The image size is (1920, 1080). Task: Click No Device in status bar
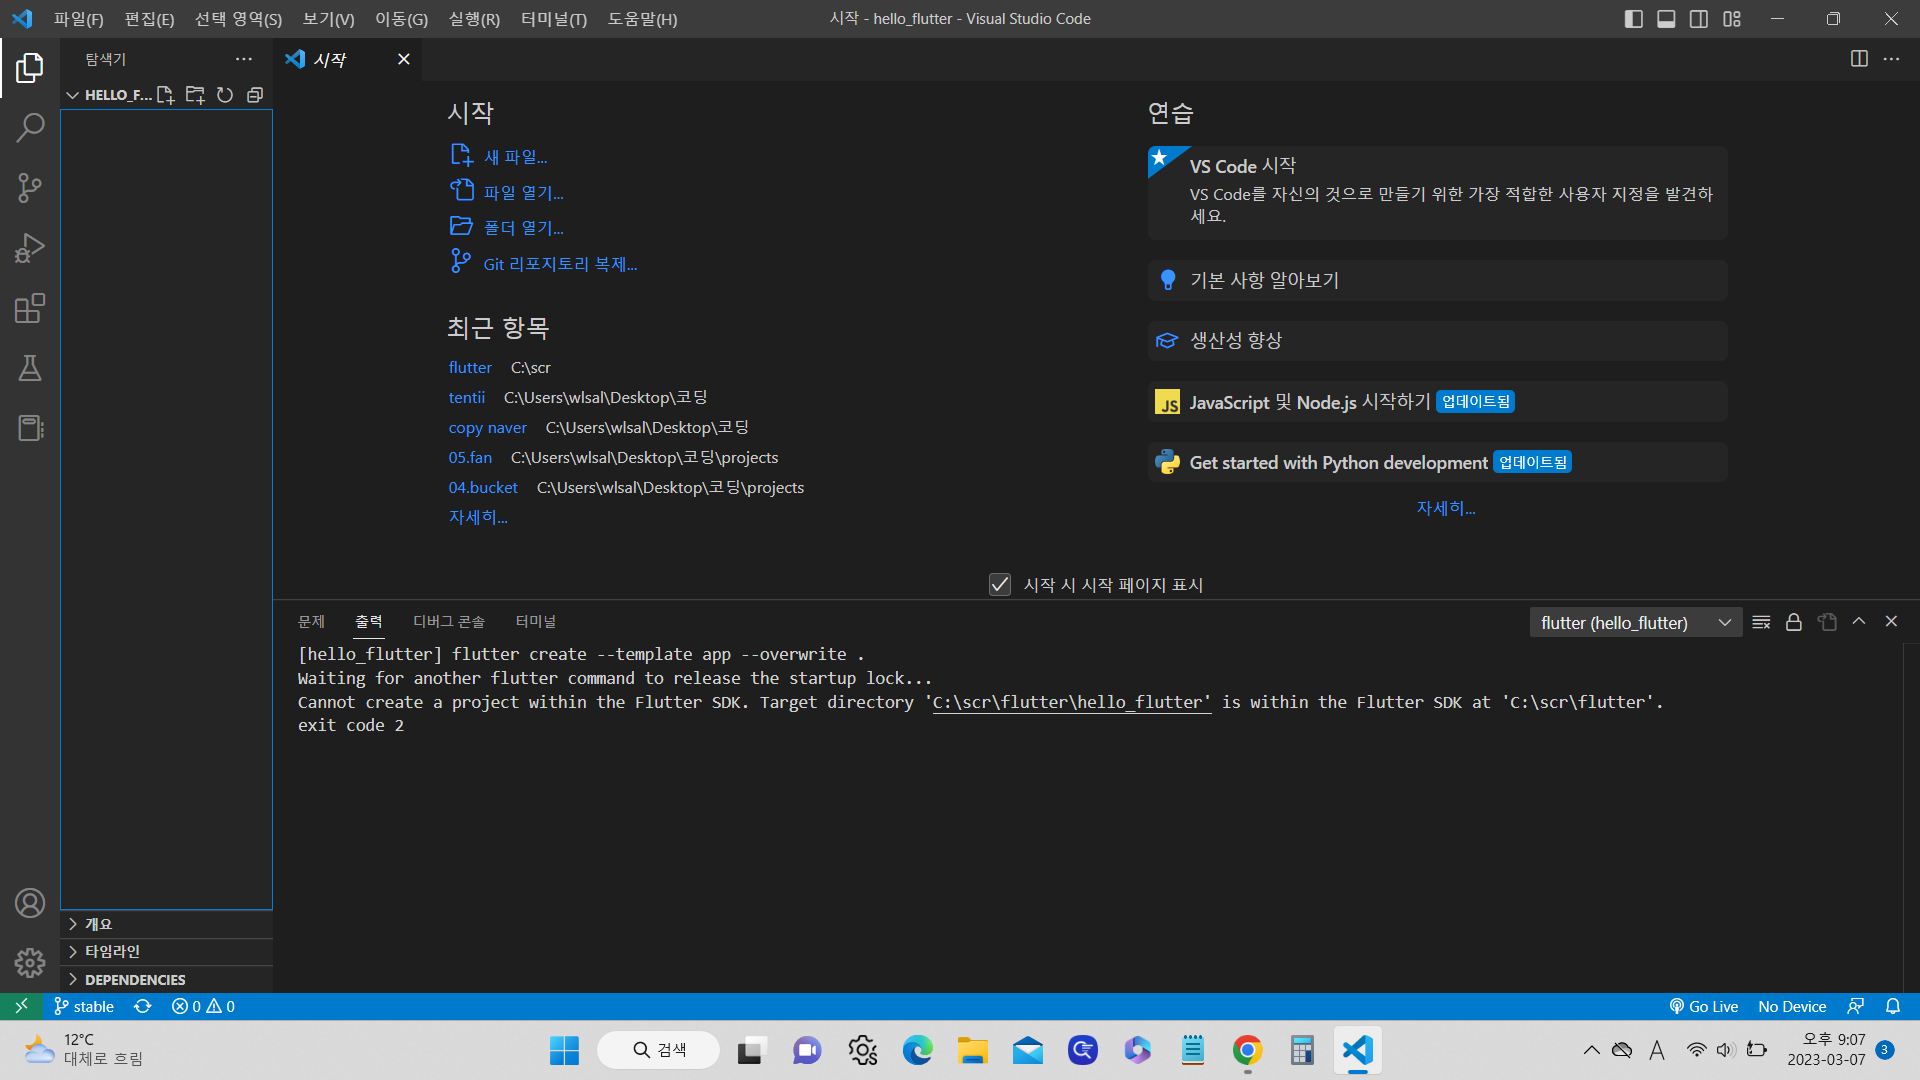[1792, 1006]
